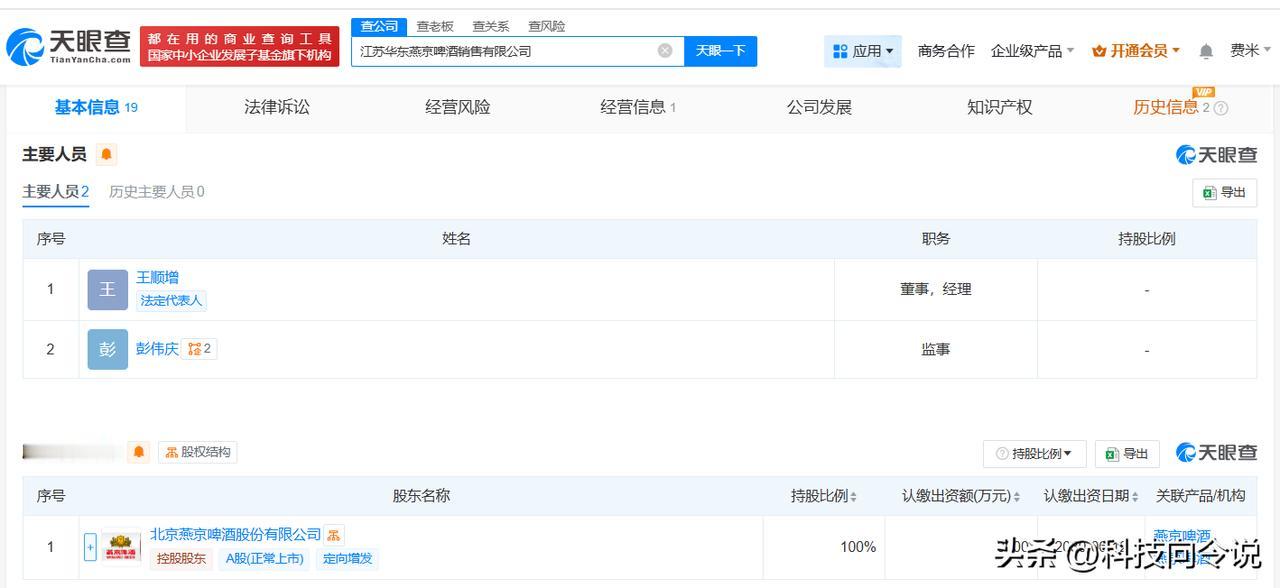Image resolution: width=1280 pixels, height=588 pixels.
Task: Click the equity structure icon after 北京燕京啤酒股份有限公司
Action: [x=334, y=535]
